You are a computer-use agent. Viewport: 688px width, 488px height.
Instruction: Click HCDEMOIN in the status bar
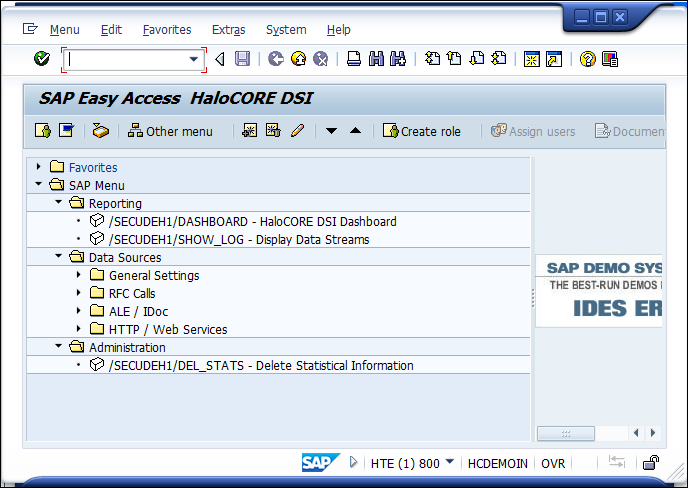click(x=498, y=463)
